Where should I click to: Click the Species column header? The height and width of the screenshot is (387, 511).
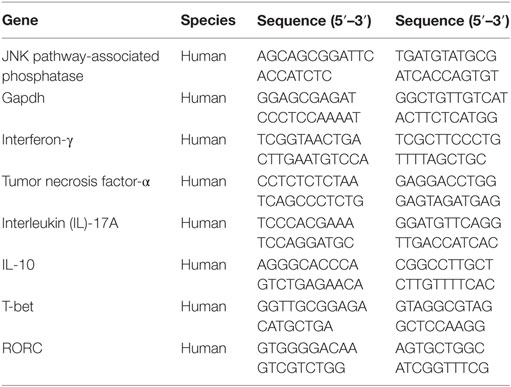[x=208, y=20]
